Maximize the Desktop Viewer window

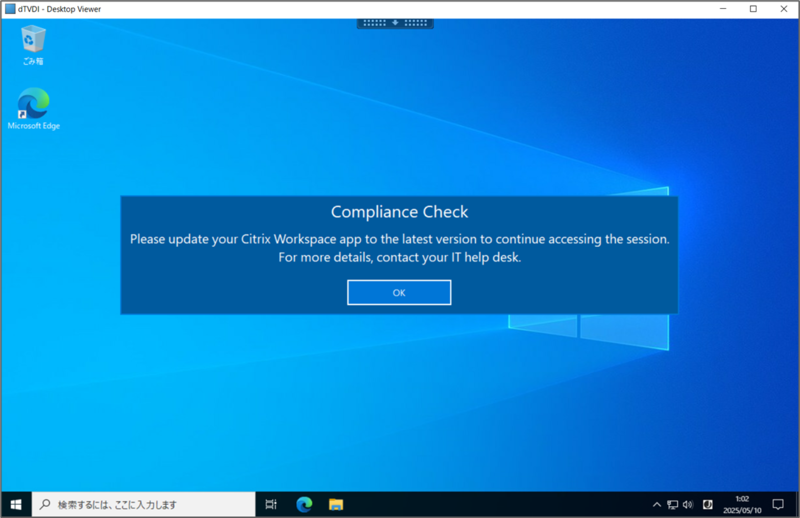pyautogui.click(x=753, y=9)
